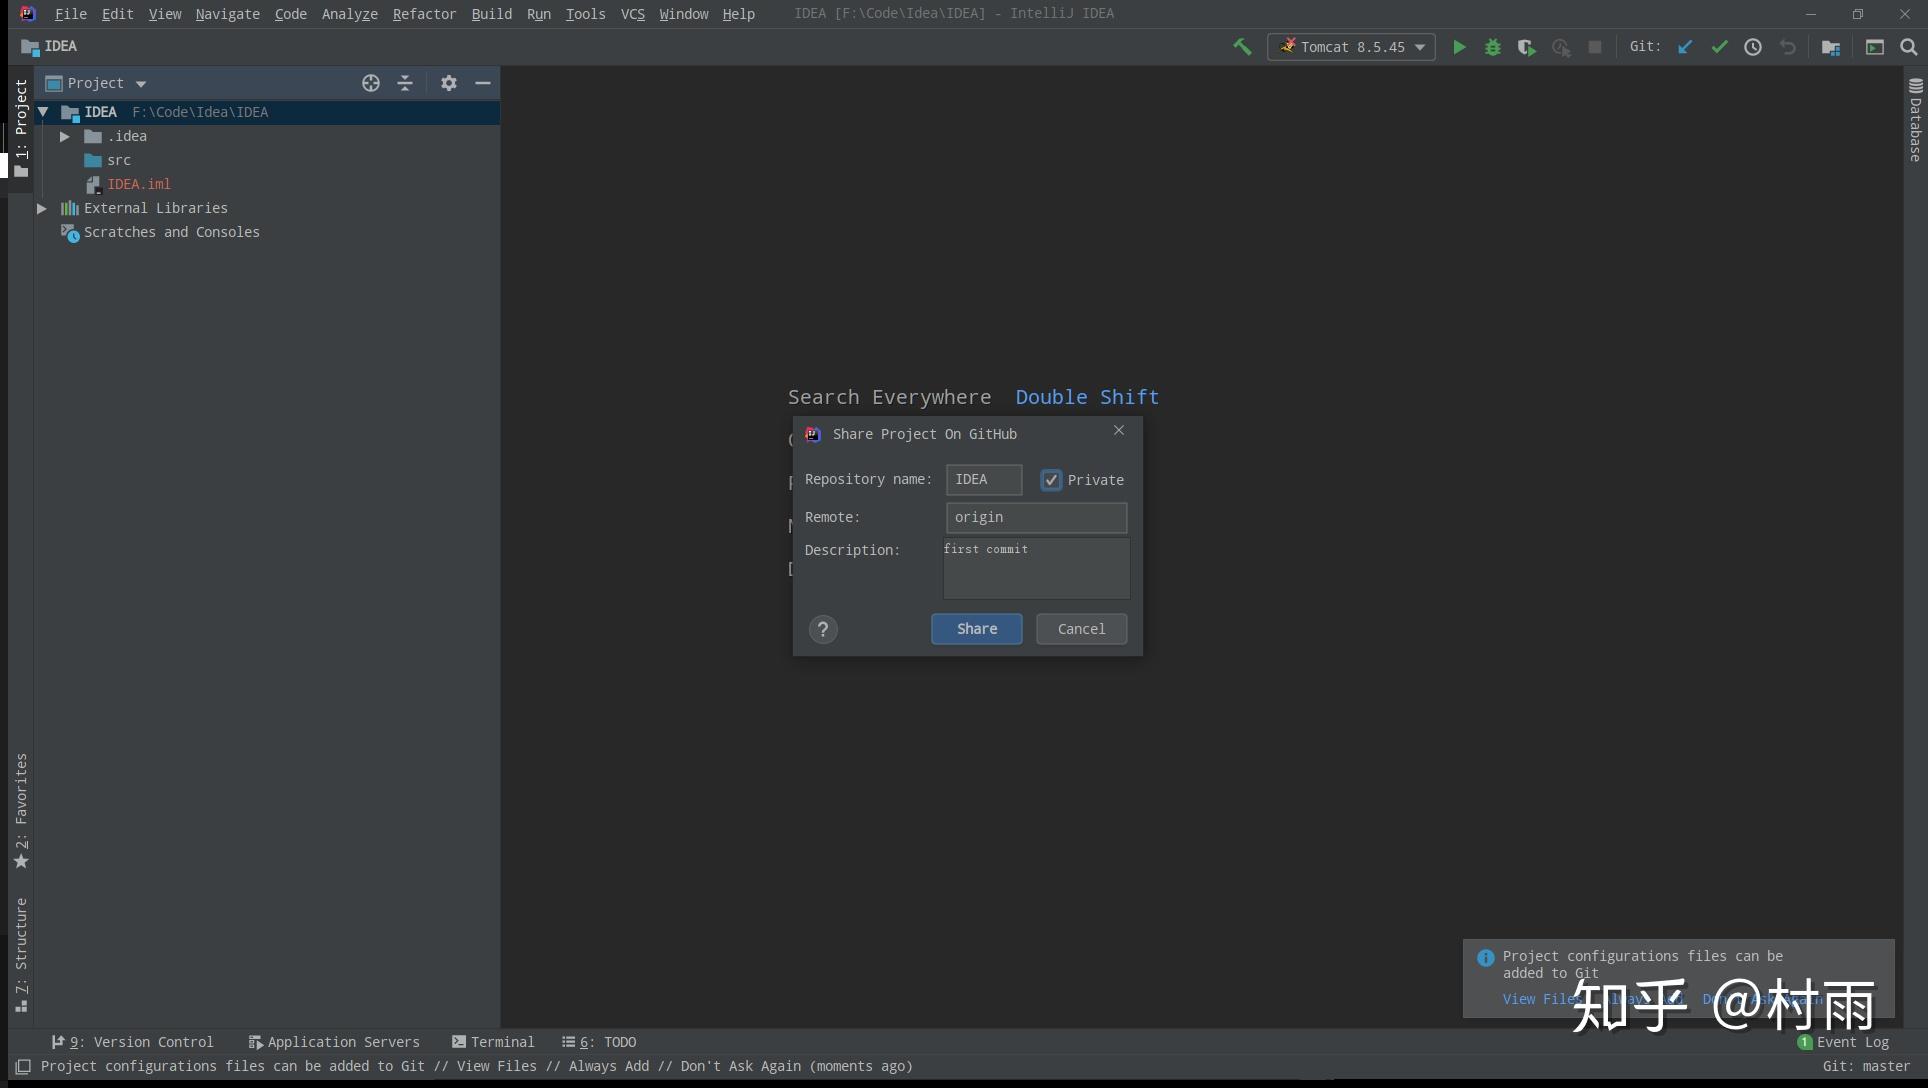
Task: Select scroll-from-source crosshair in Project panel
Action: [371, 83]
